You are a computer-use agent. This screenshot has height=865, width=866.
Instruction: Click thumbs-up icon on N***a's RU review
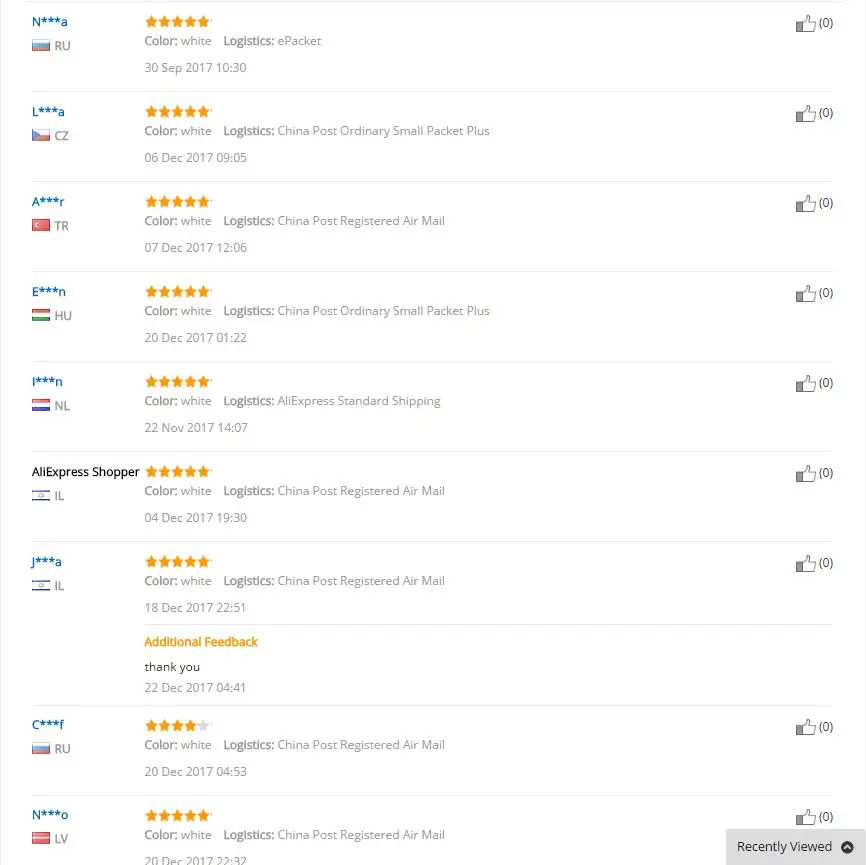805,24
